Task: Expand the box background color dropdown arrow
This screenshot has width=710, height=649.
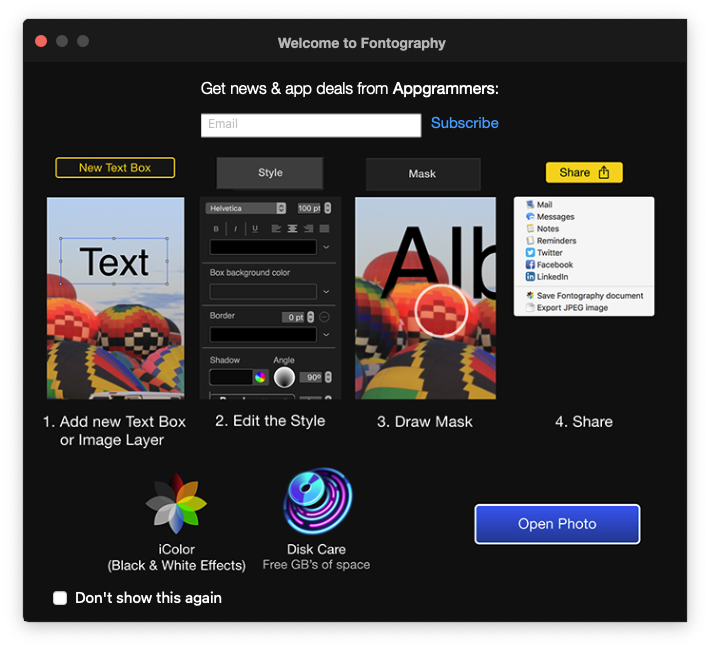Action: (x=326, y=292)
